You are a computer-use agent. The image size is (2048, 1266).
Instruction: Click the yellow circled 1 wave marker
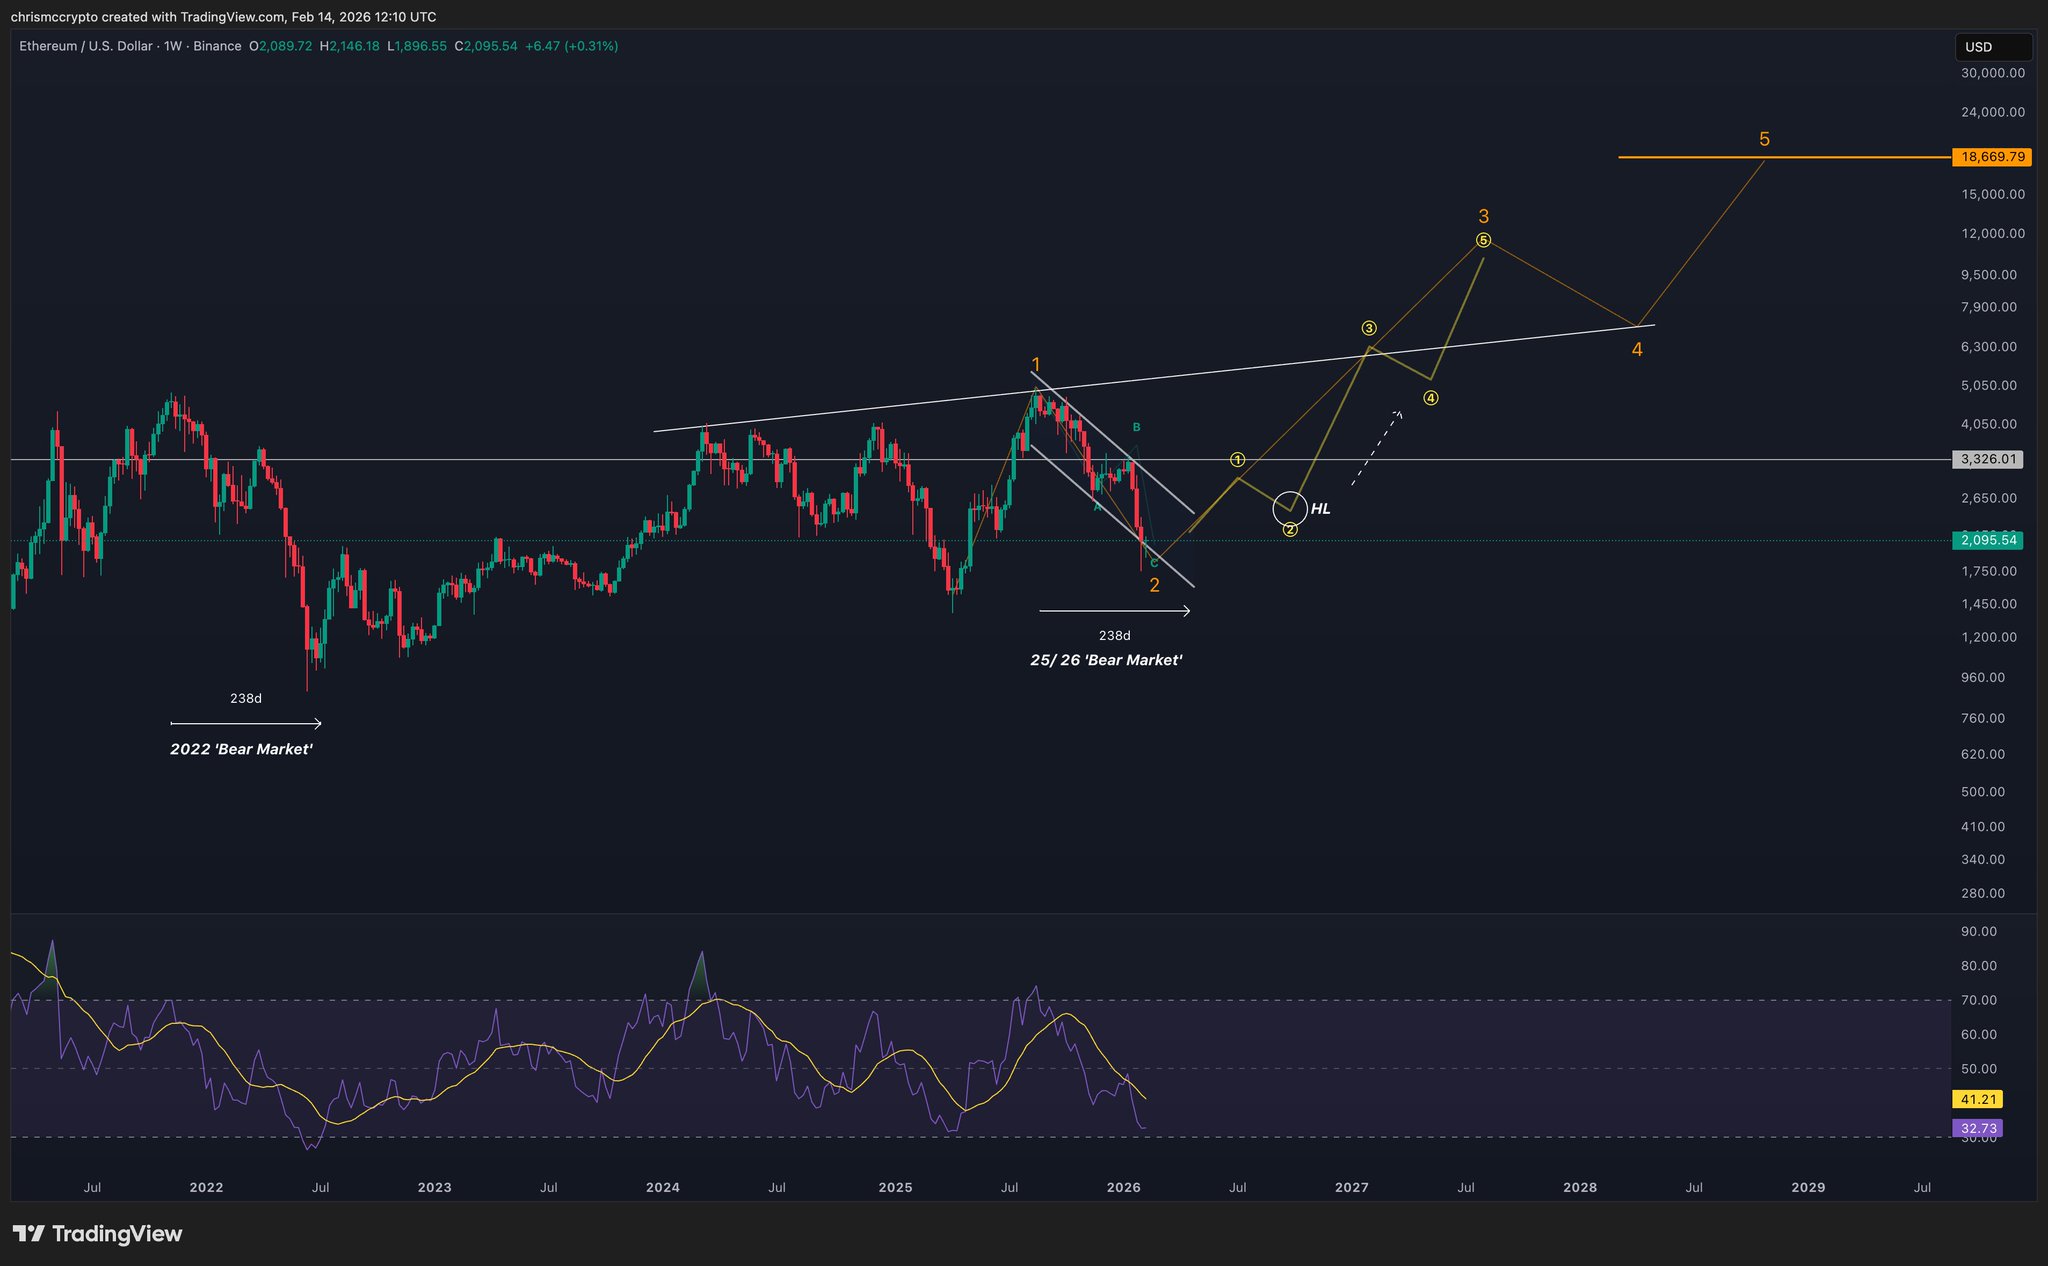[1238, 460]
